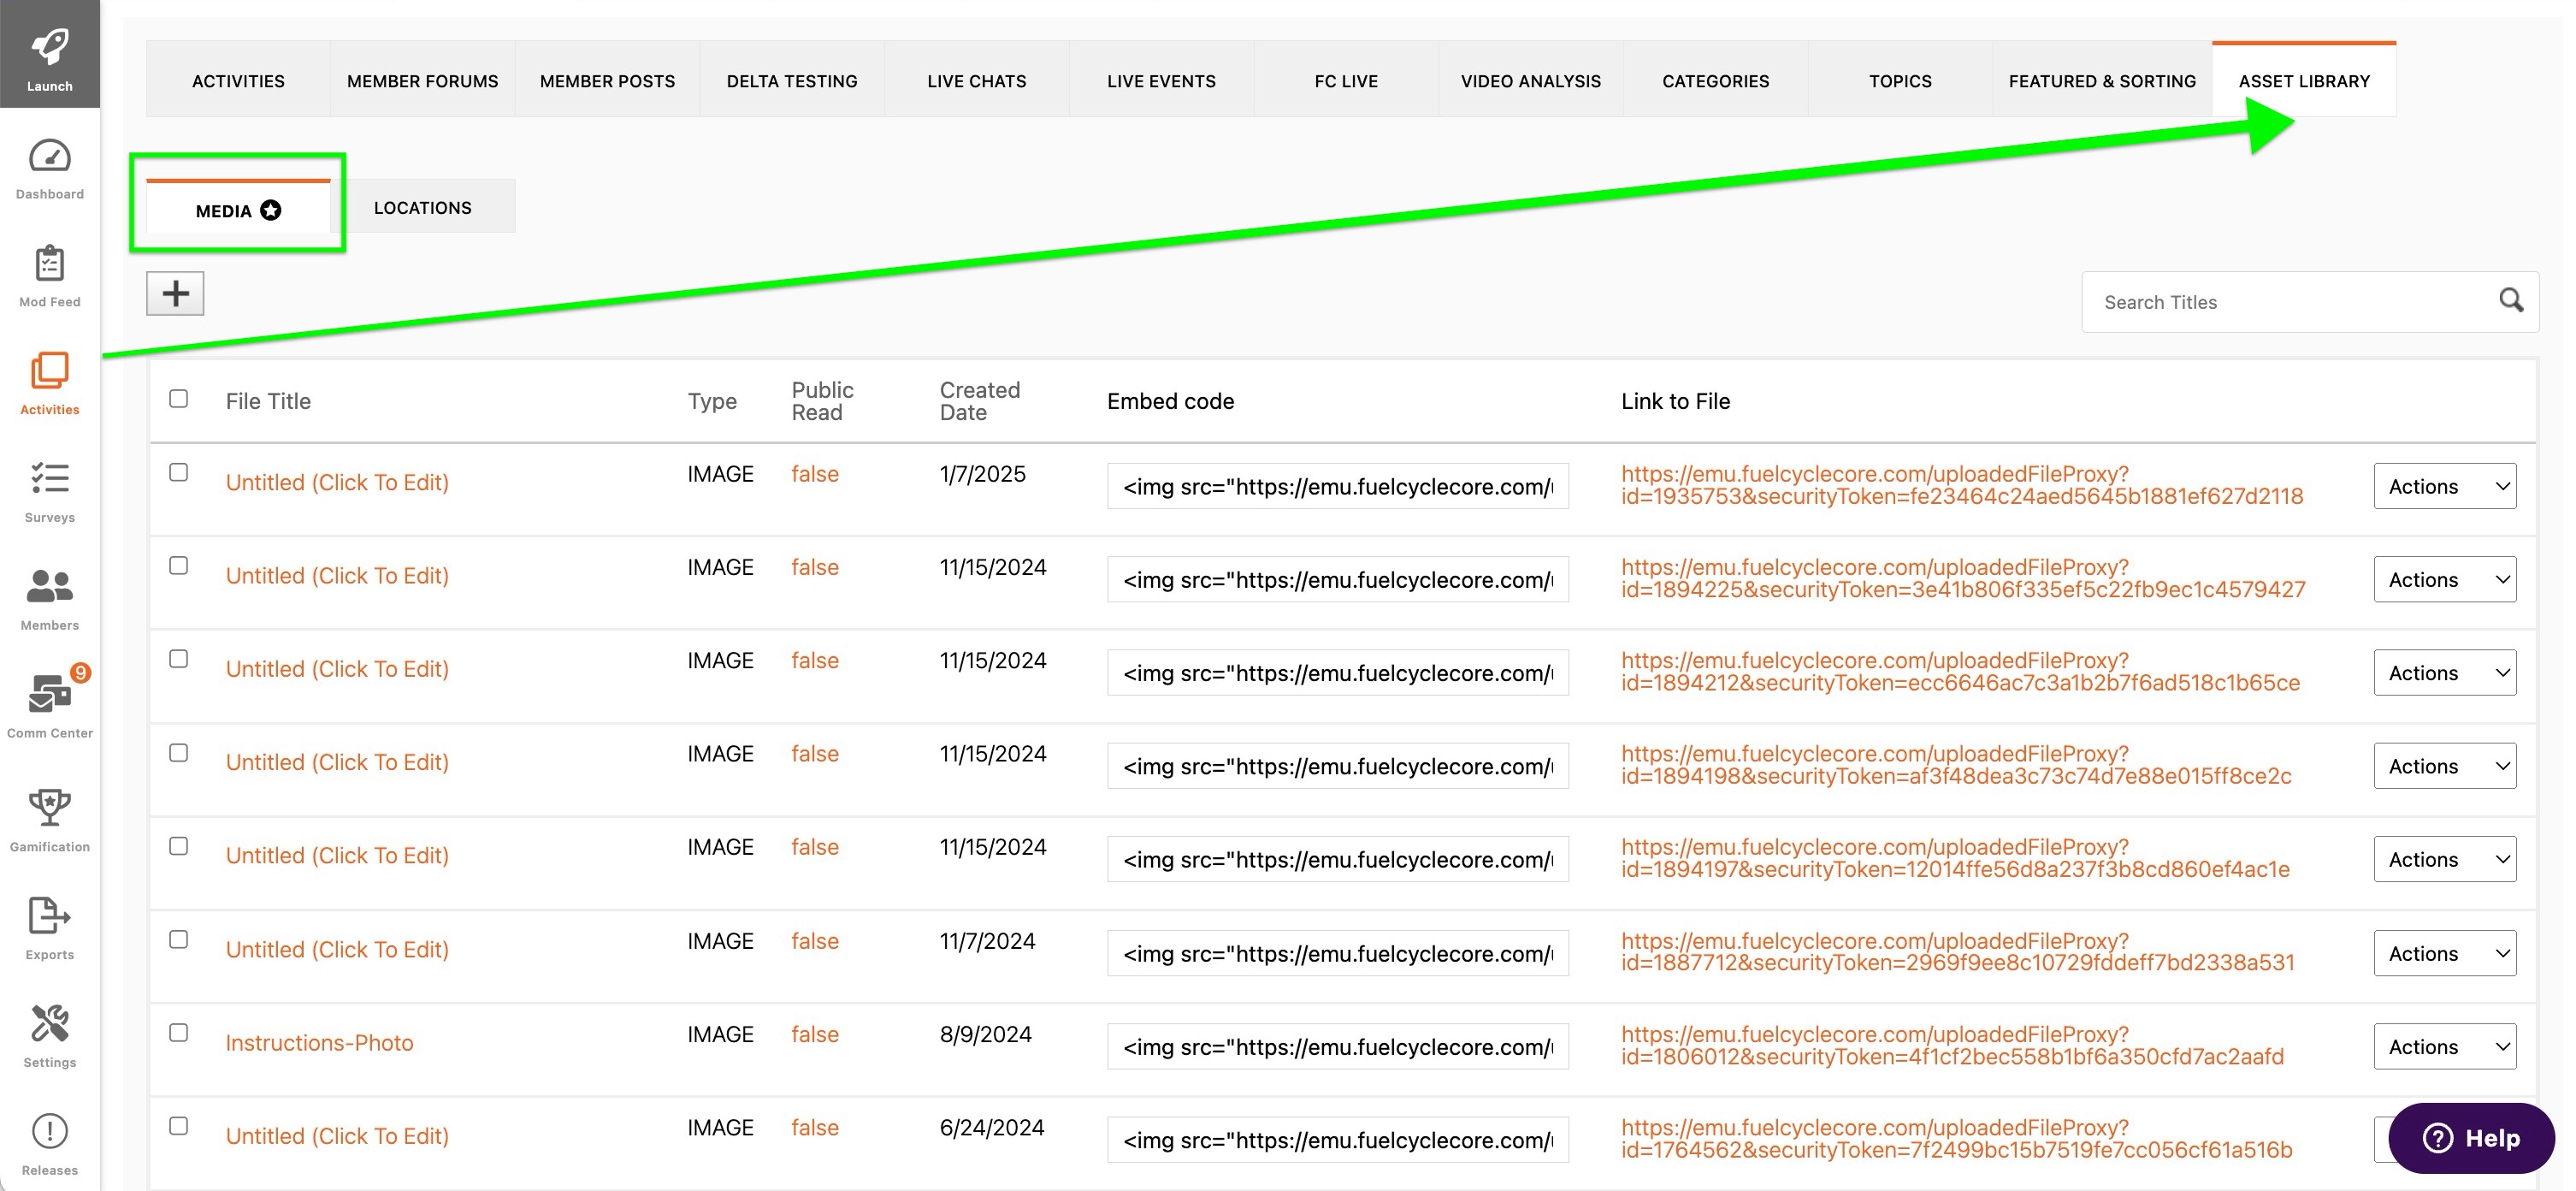Click the search magnifier icon
The height and width of the screenshot is (1191, 2576).
click(2510, 301)
